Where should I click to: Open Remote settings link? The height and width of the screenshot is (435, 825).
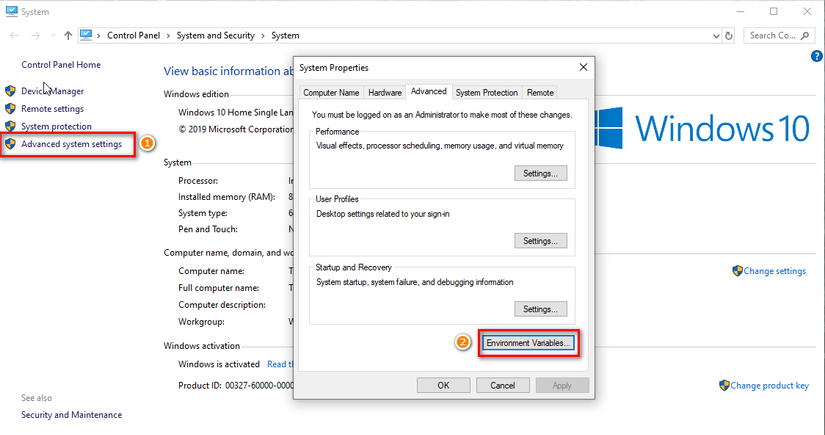tap(52, 109)
